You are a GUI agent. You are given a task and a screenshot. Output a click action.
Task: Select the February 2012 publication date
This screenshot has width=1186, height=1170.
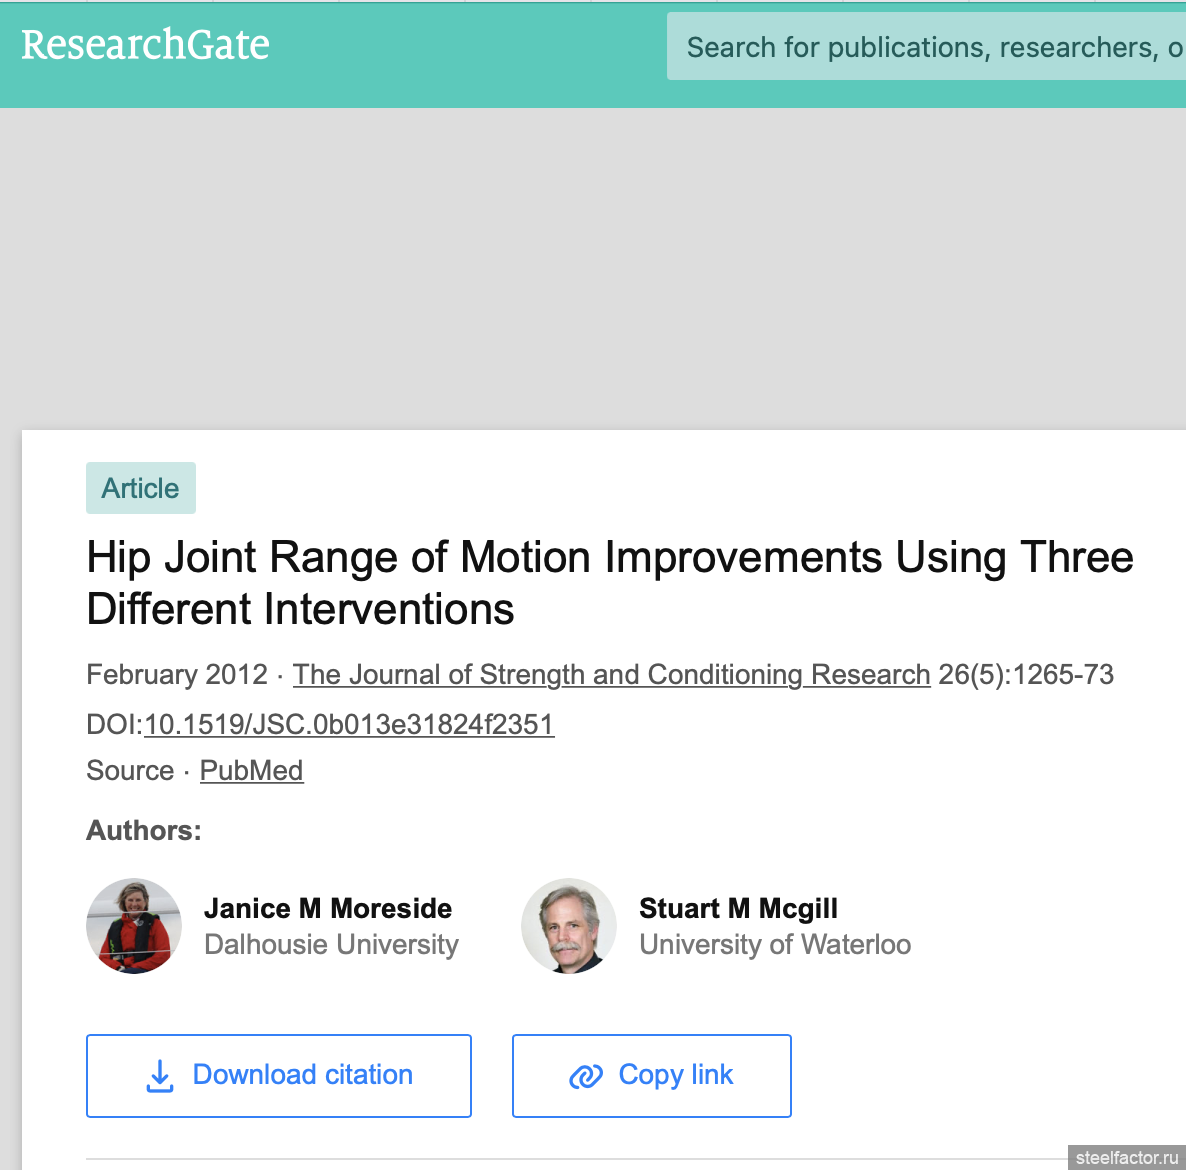(177, 674)
